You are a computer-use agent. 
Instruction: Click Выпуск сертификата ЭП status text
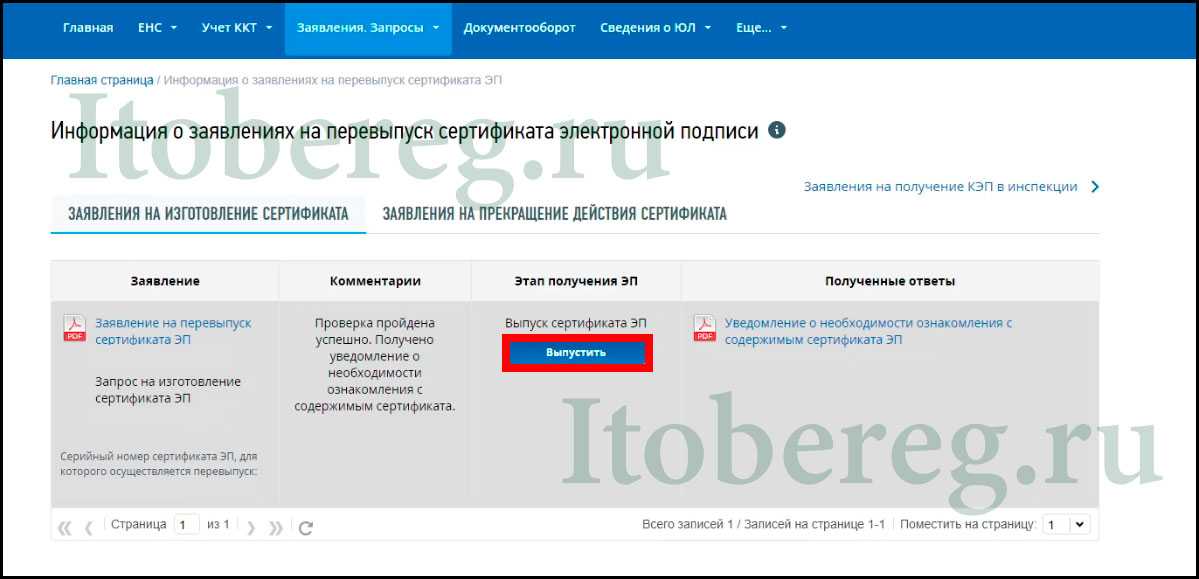576,323
